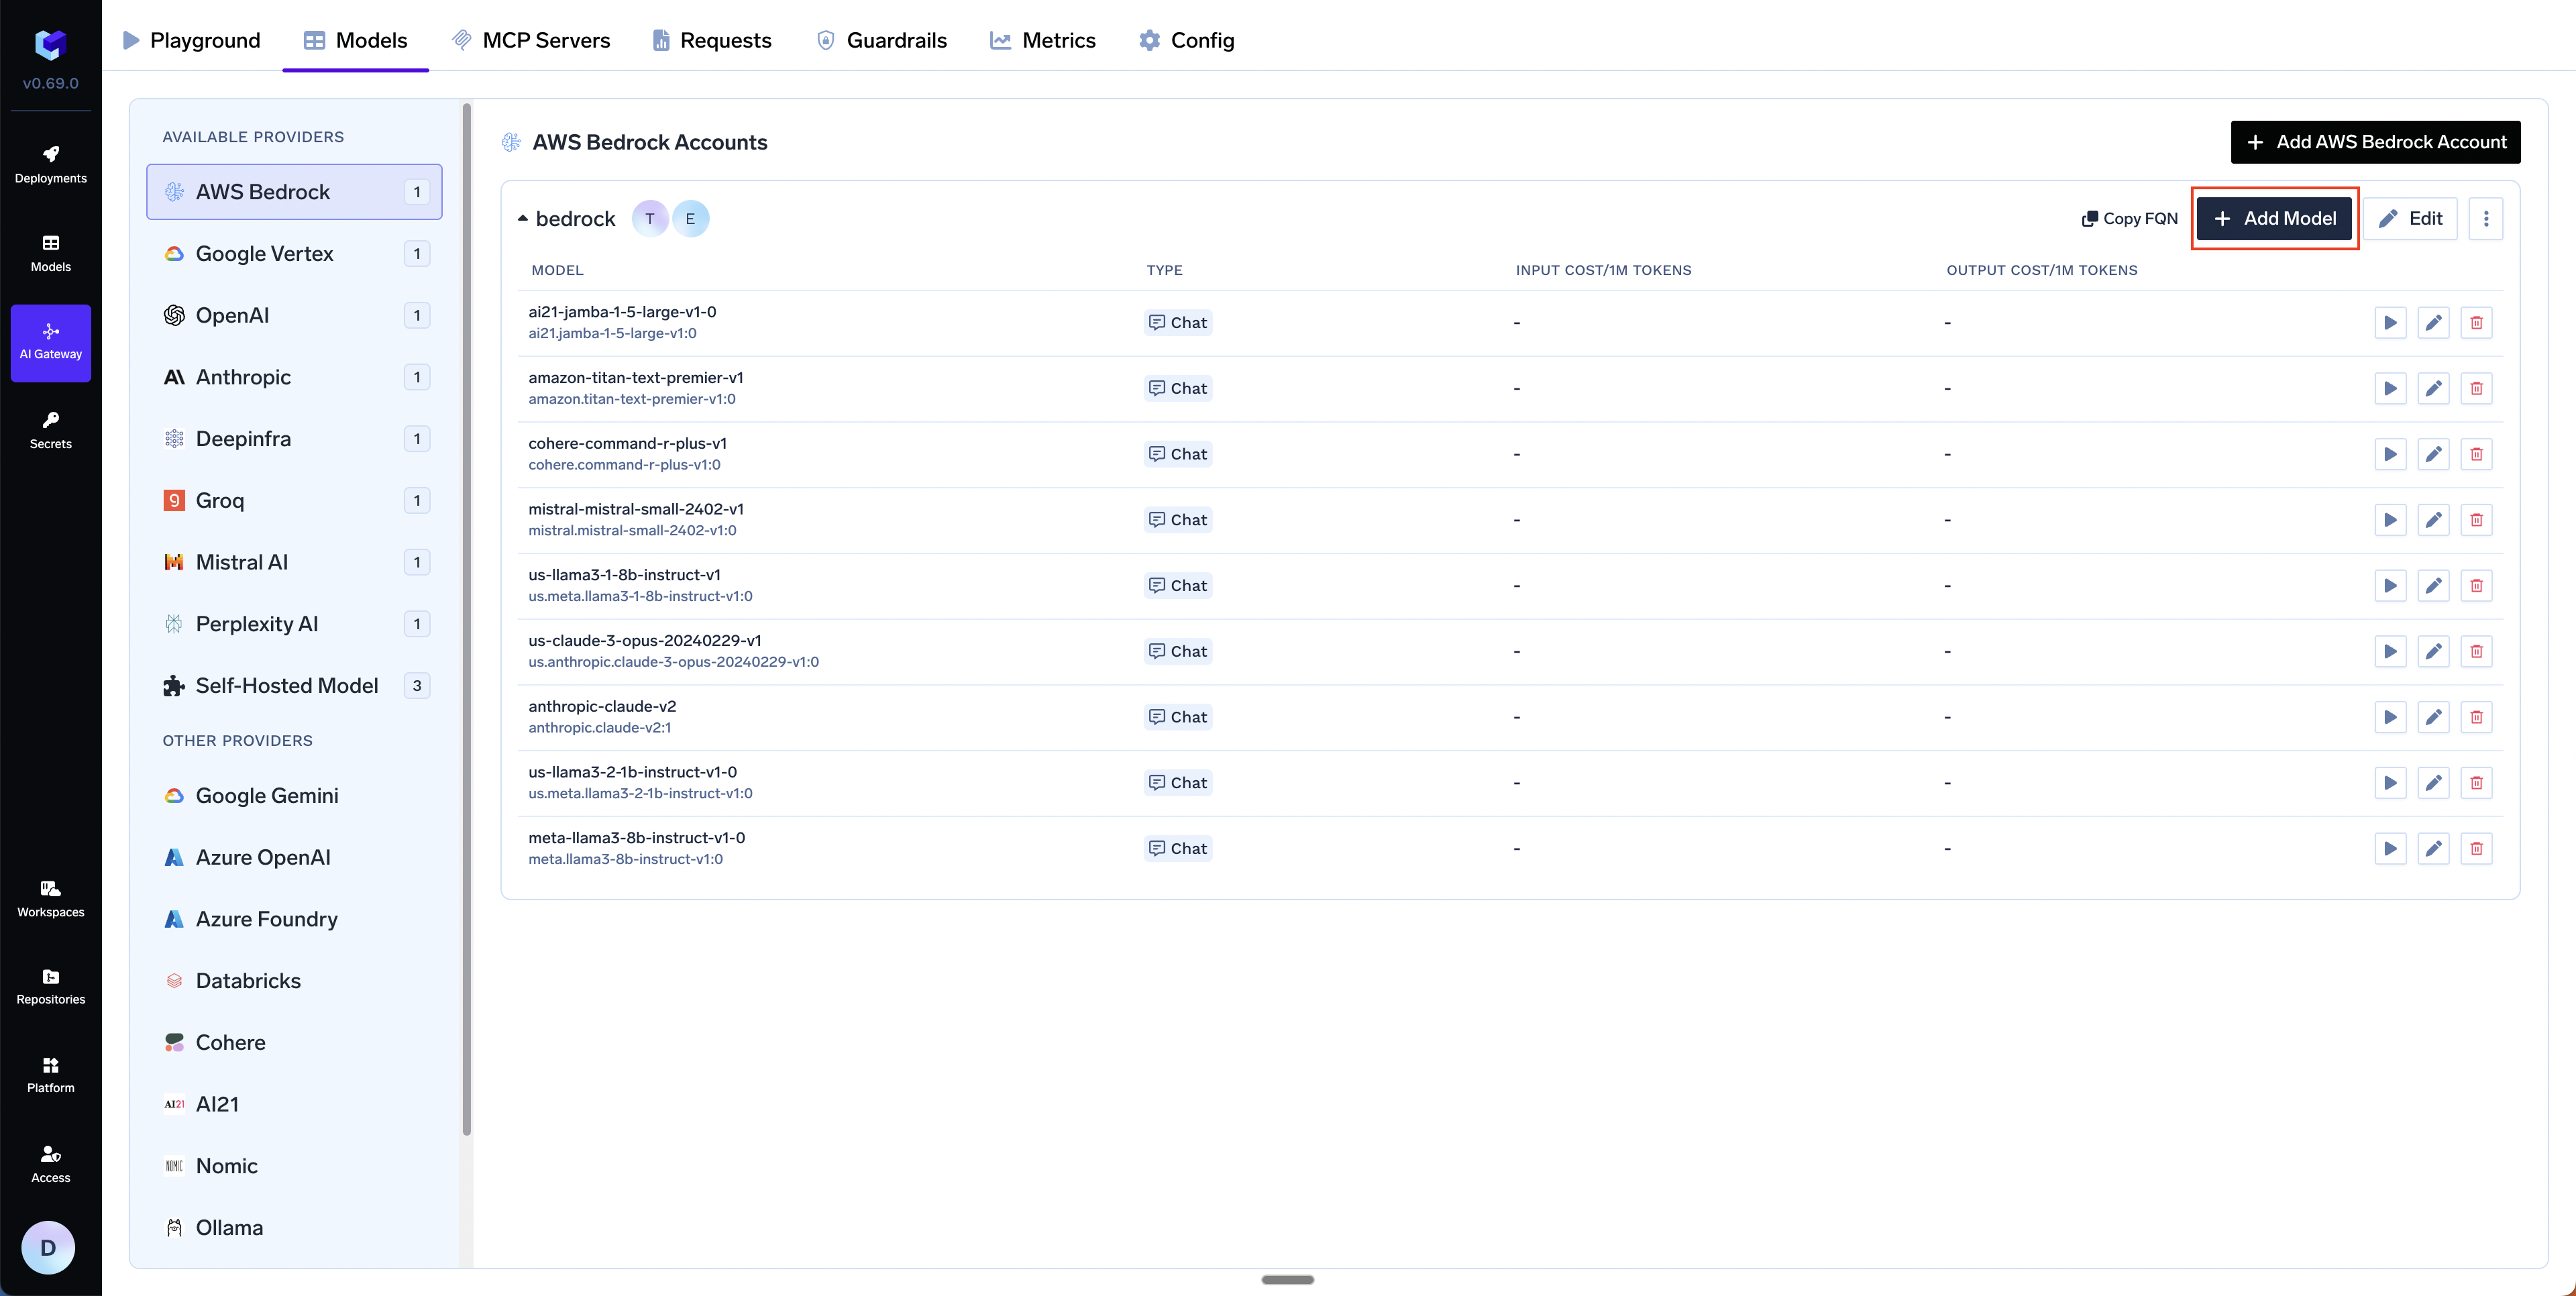The width and height of the screenshot is (2576, 1296).
Task: Select the Deepinfra provider
Action: pos(294,439)
